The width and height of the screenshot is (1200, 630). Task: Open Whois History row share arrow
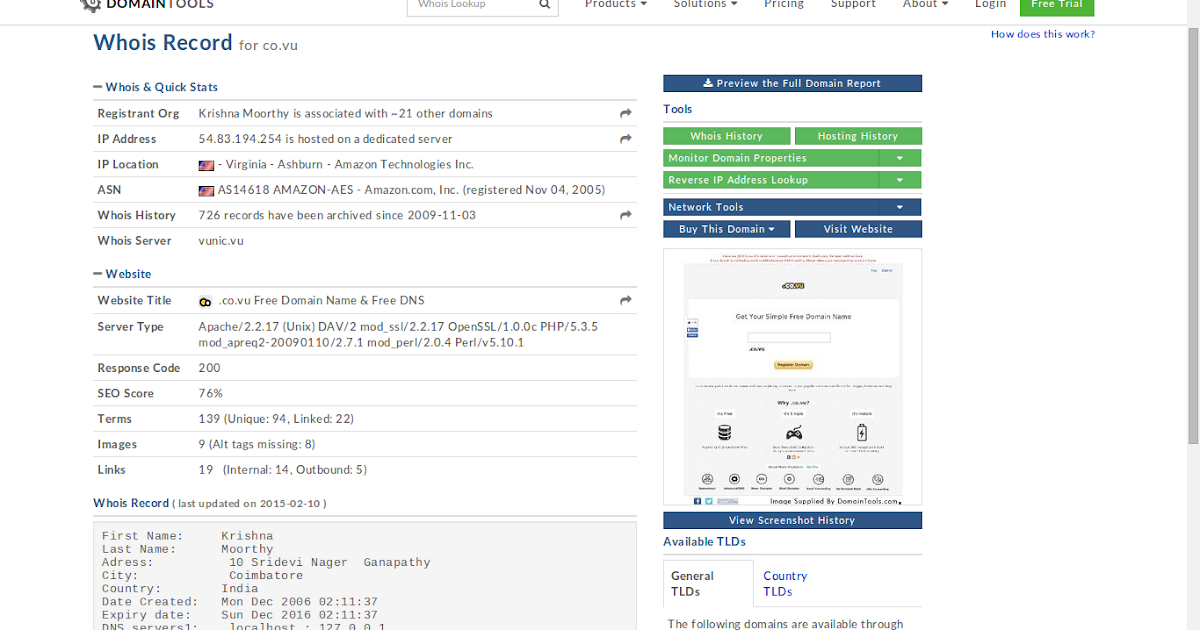(626, 215)
